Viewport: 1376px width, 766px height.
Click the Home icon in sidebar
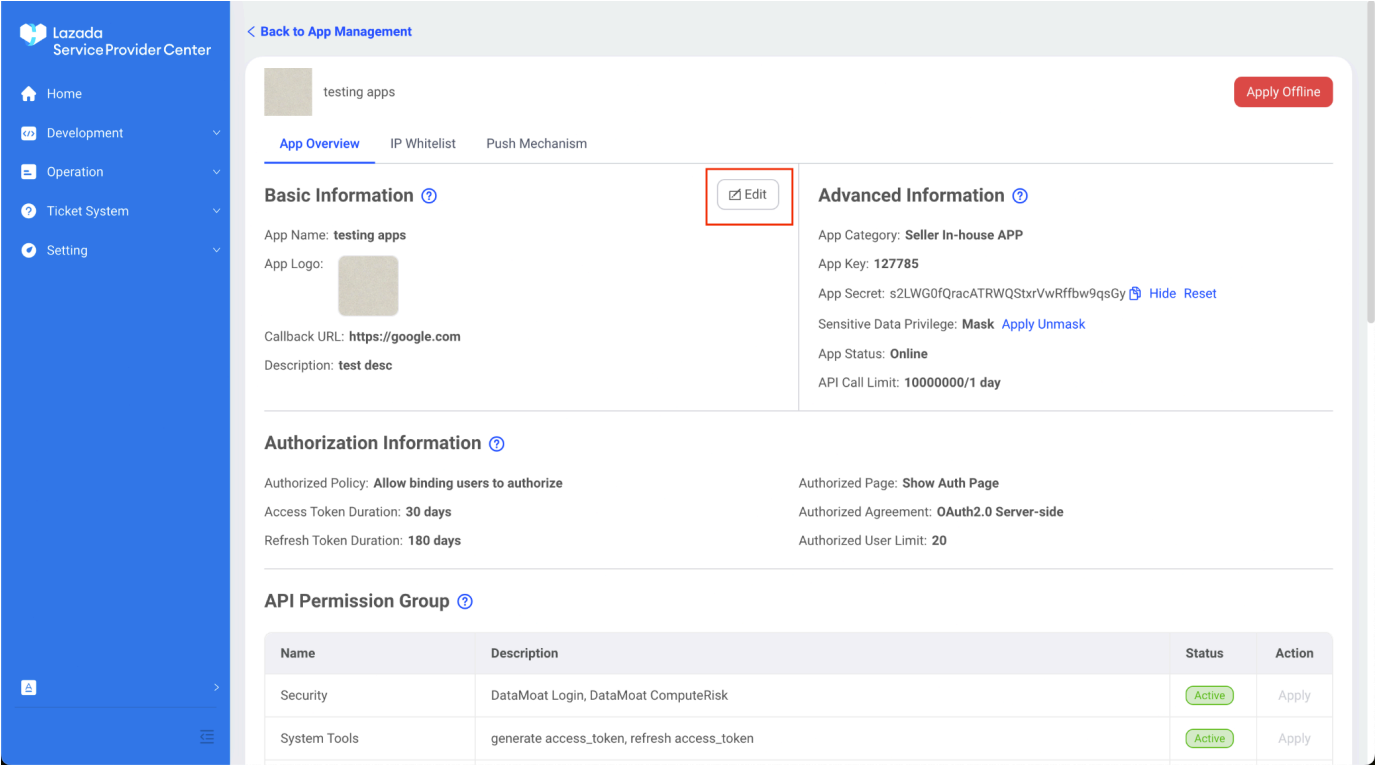click(x=29, y=94)
